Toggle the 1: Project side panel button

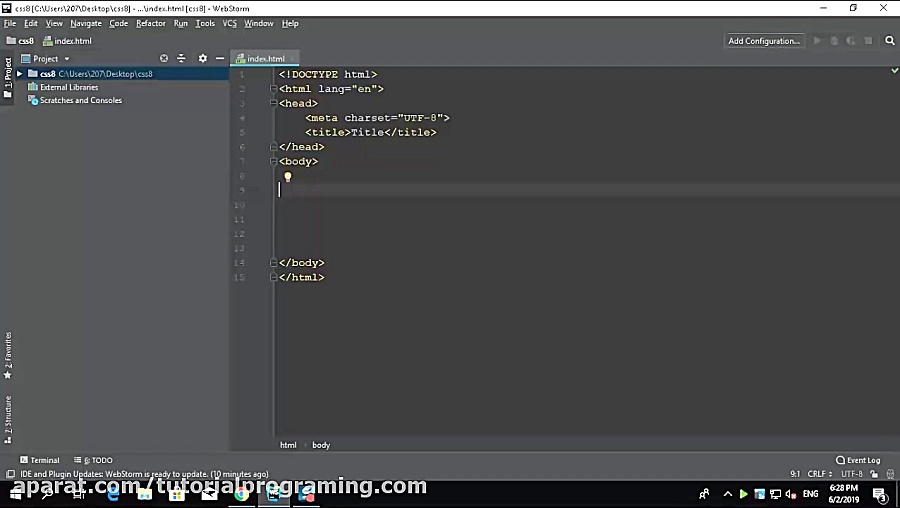[7, 77]
